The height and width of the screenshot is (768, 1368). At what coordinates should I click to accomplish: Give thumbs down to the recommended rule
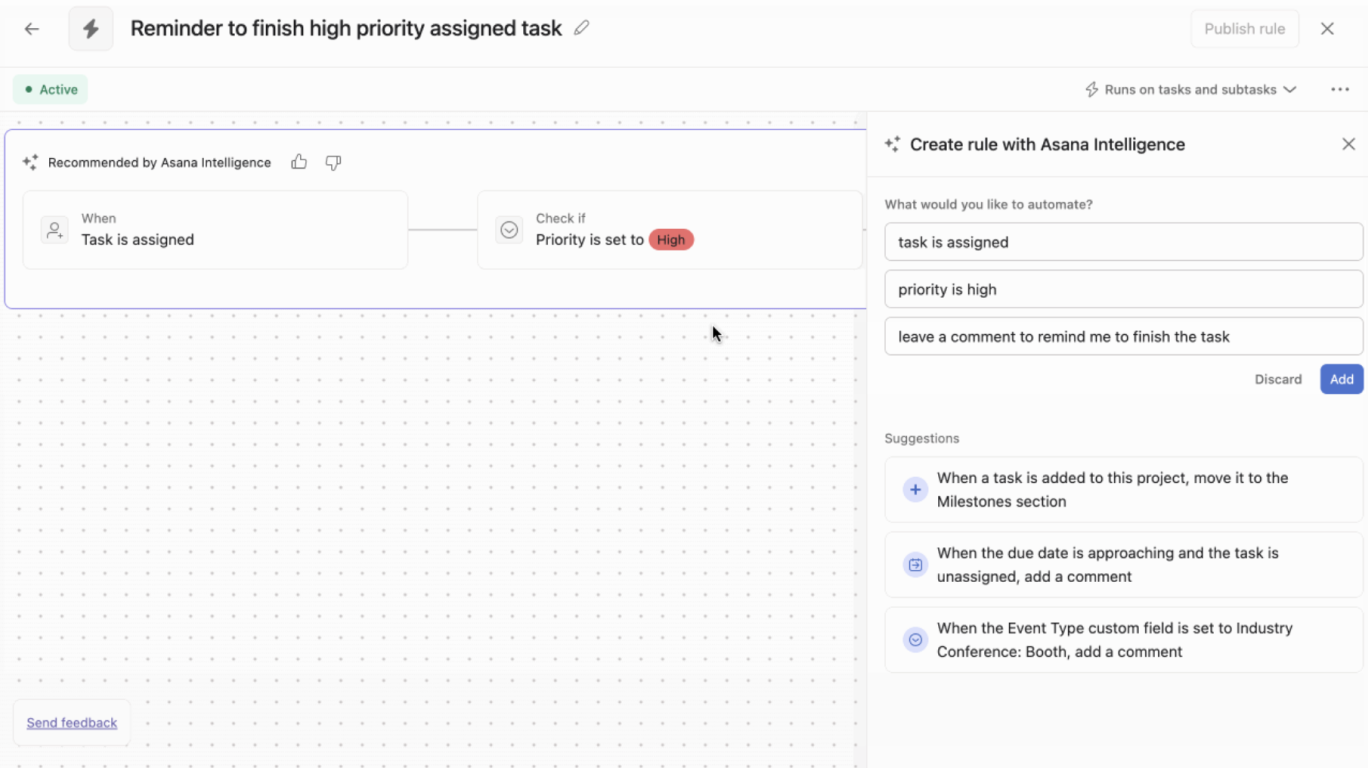point(333,162)
